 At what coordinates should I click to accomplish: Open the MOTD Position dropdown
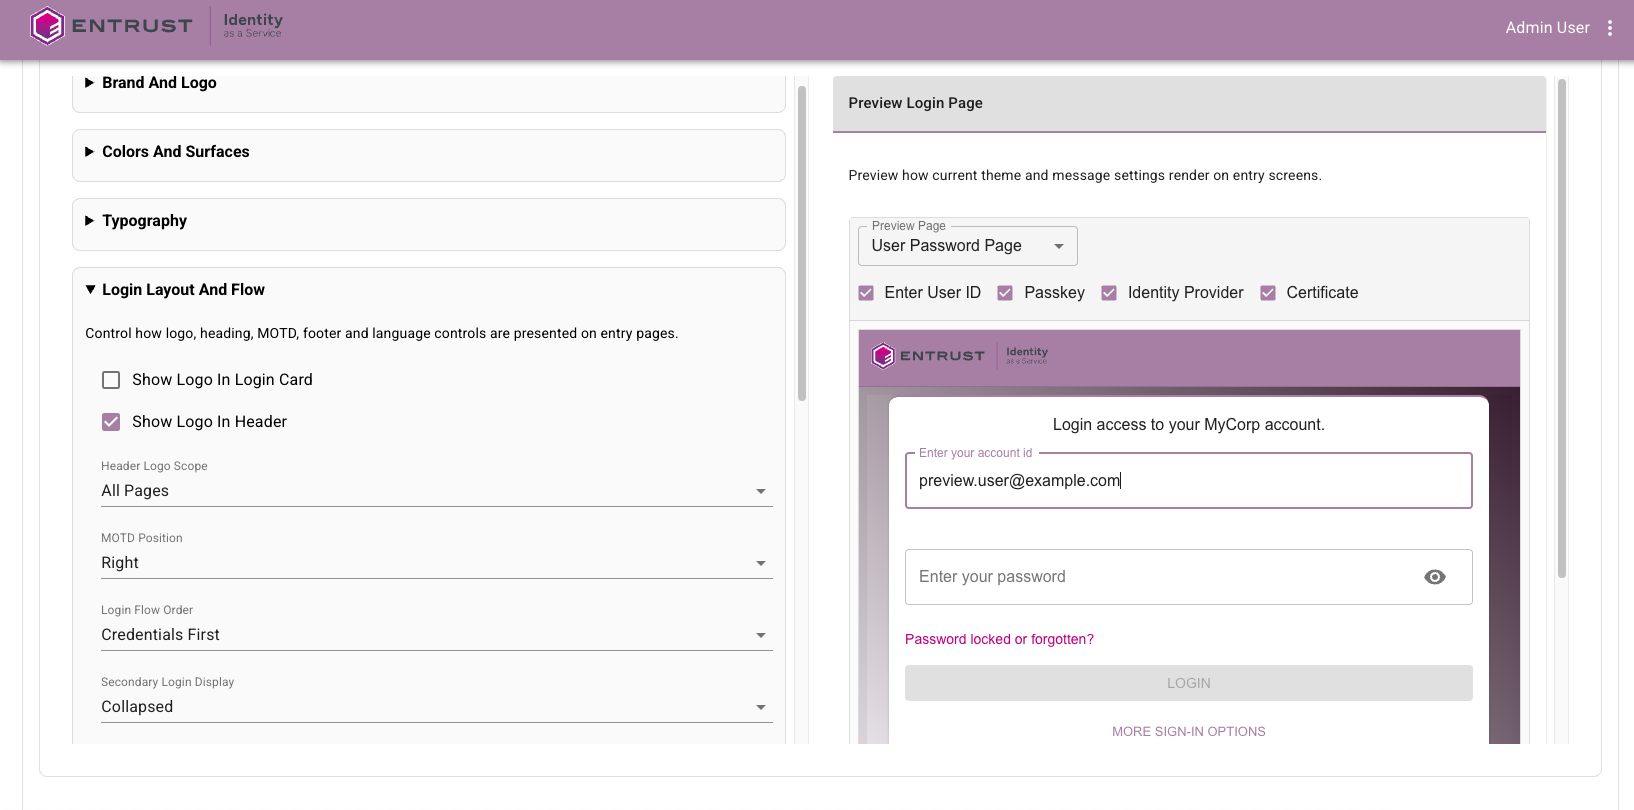point(436,563)
